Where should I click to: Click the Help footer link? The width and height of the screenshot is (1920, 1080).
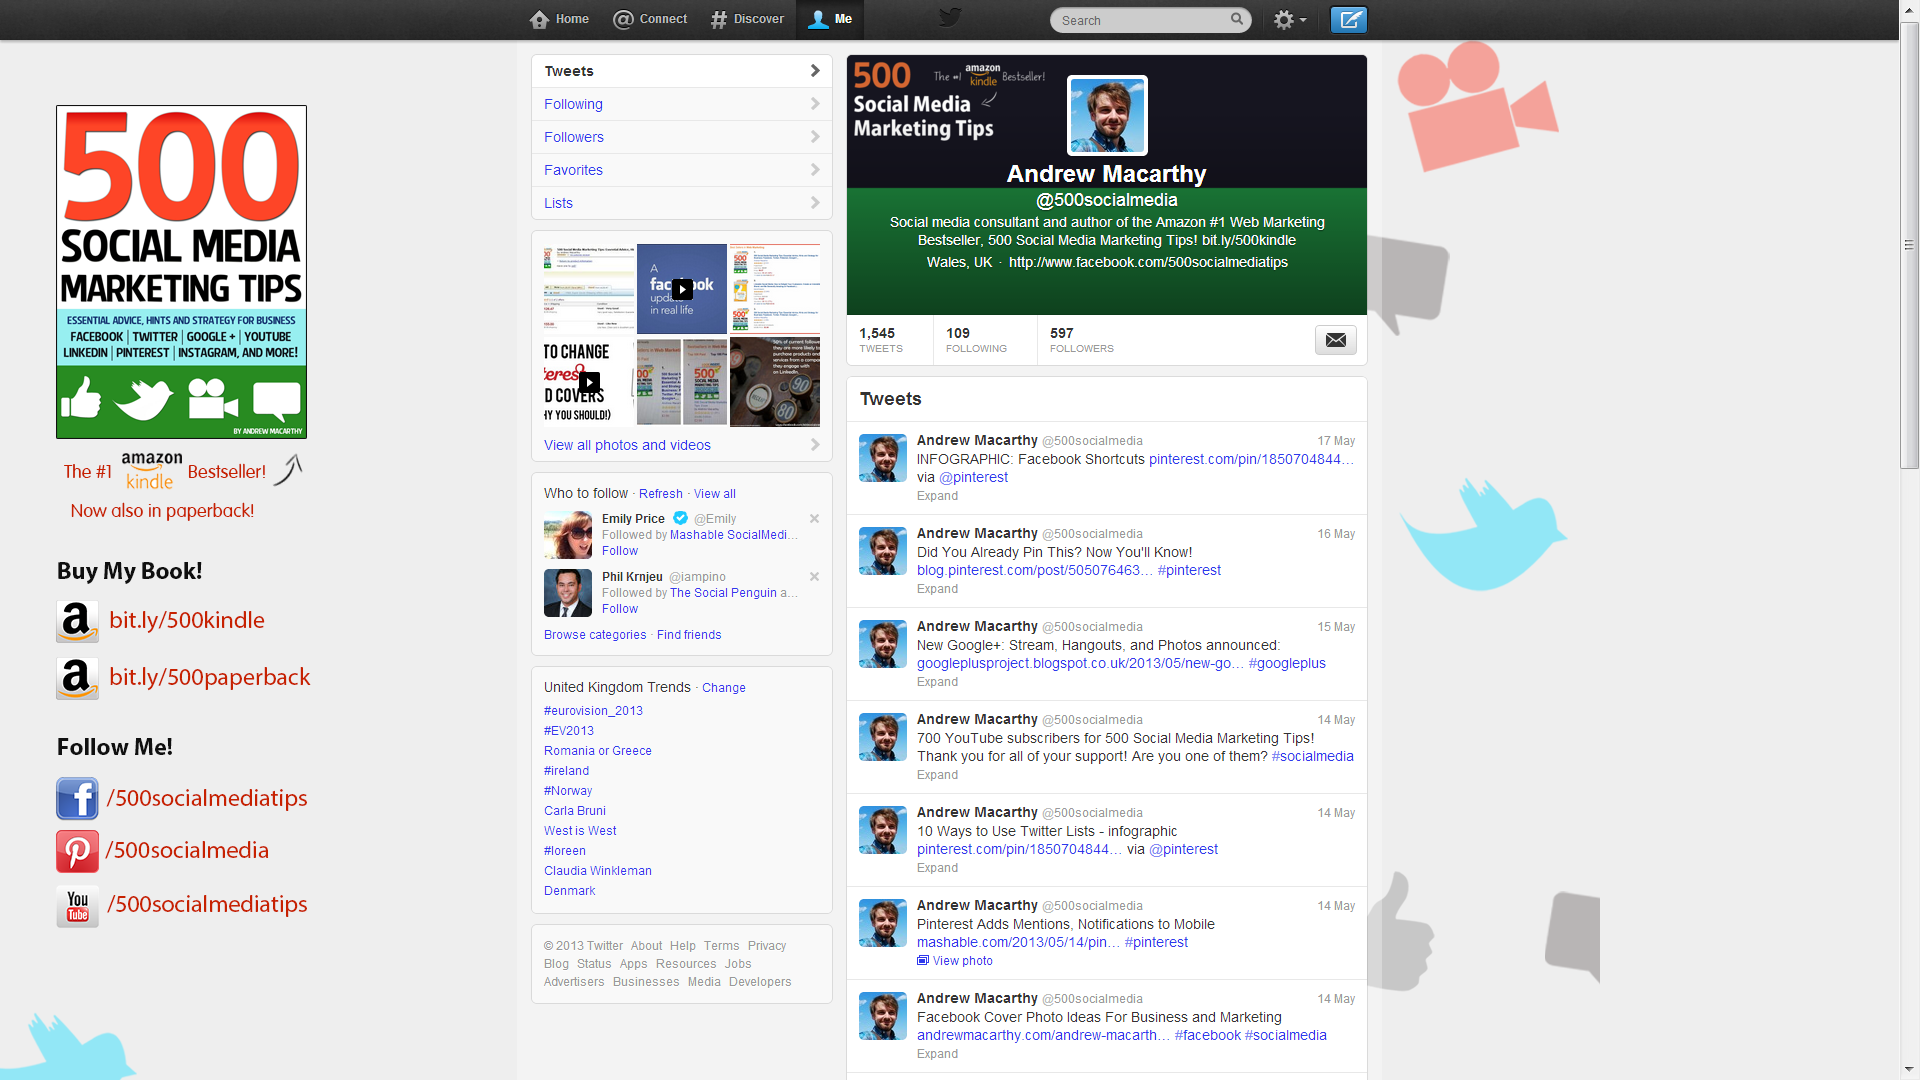[683, 946]
